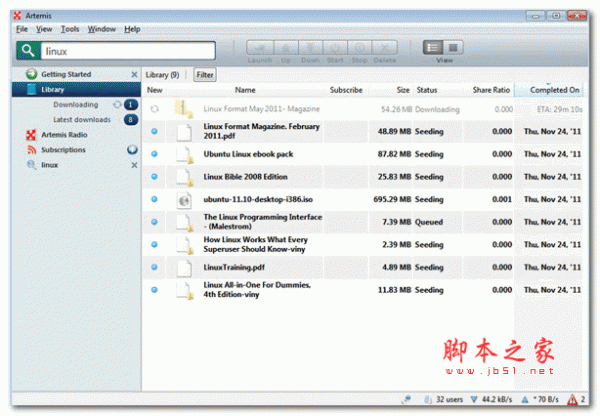Click the file icon of LinuxTraining.pdf
The width and height of the screenshot is (600, 416).
(x=184, y=268)
